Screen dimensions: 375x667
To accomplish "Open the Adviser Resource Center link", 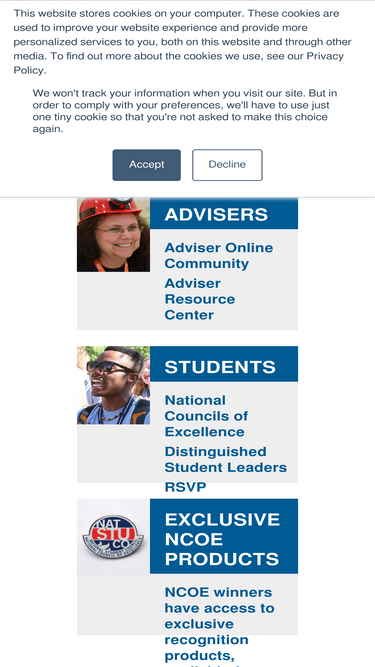I will click(x=200, y=299).
